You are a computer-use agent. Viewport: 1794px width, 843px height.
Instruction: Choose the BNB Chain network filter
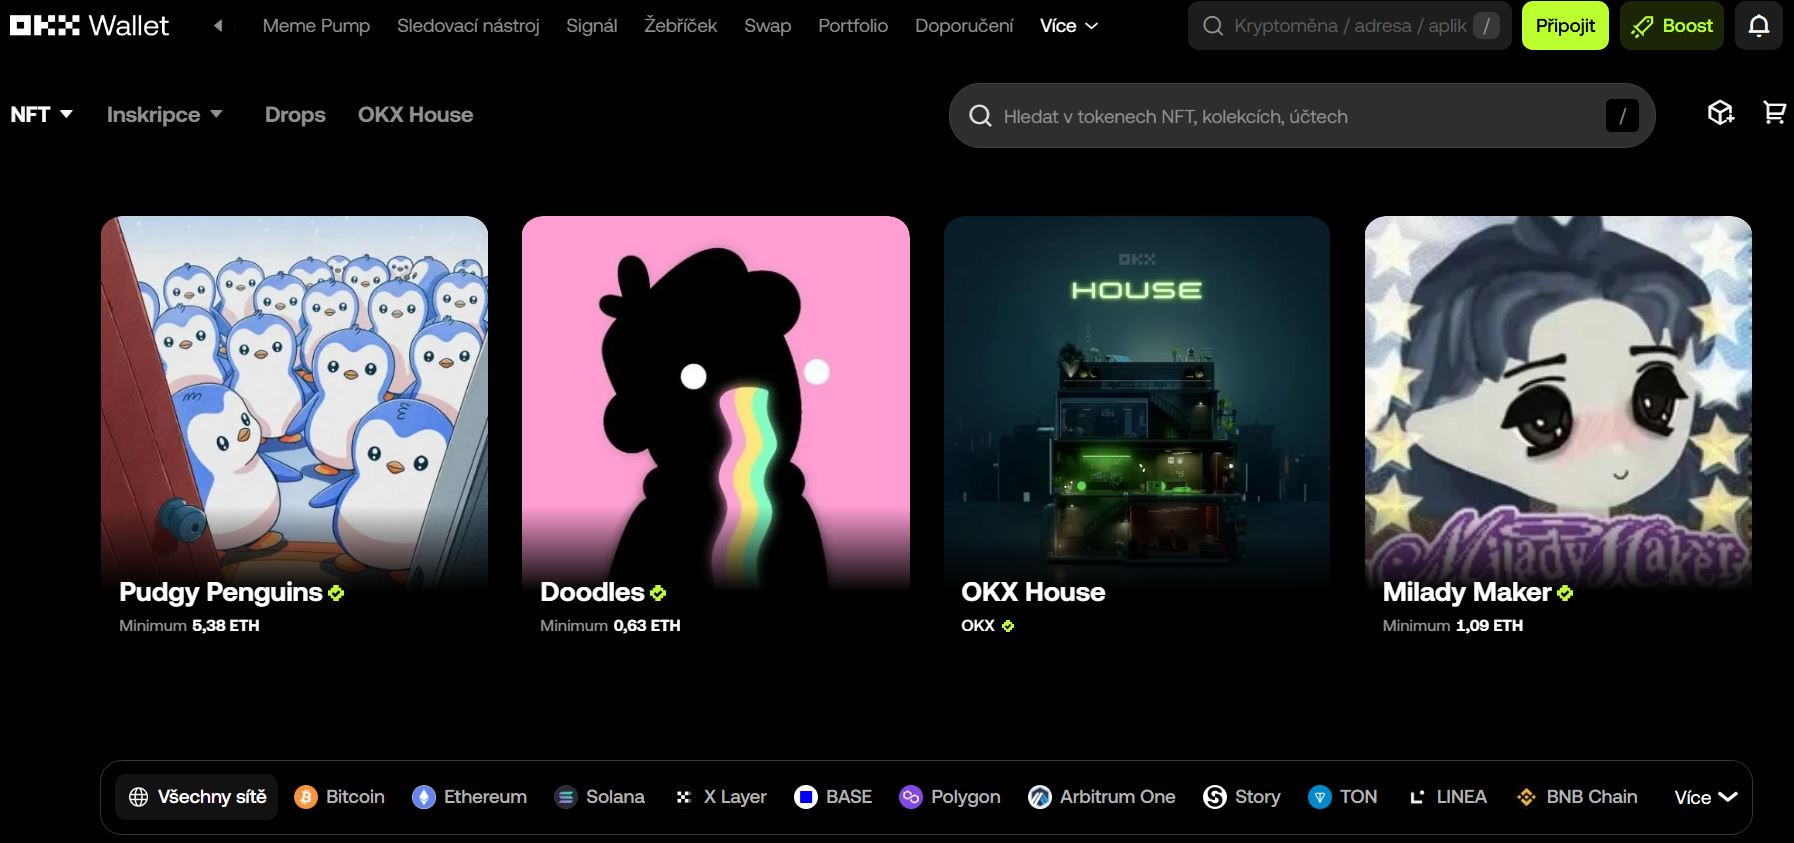[1577, 797]
